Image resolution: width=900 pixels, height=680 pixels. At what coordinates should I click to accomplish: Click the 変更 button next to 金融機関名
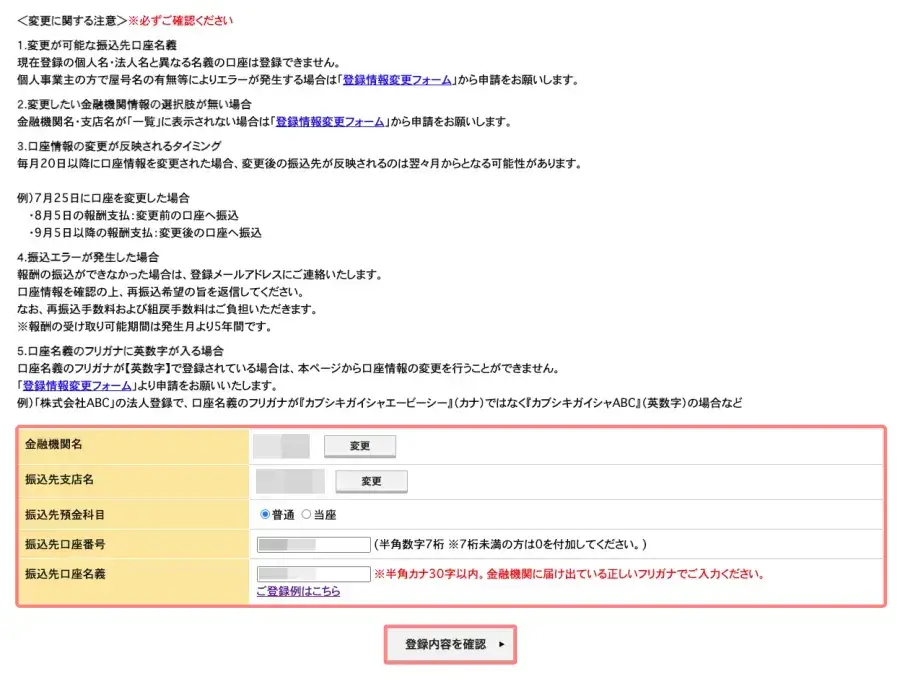pyautogui.click(x=360, y=446)
